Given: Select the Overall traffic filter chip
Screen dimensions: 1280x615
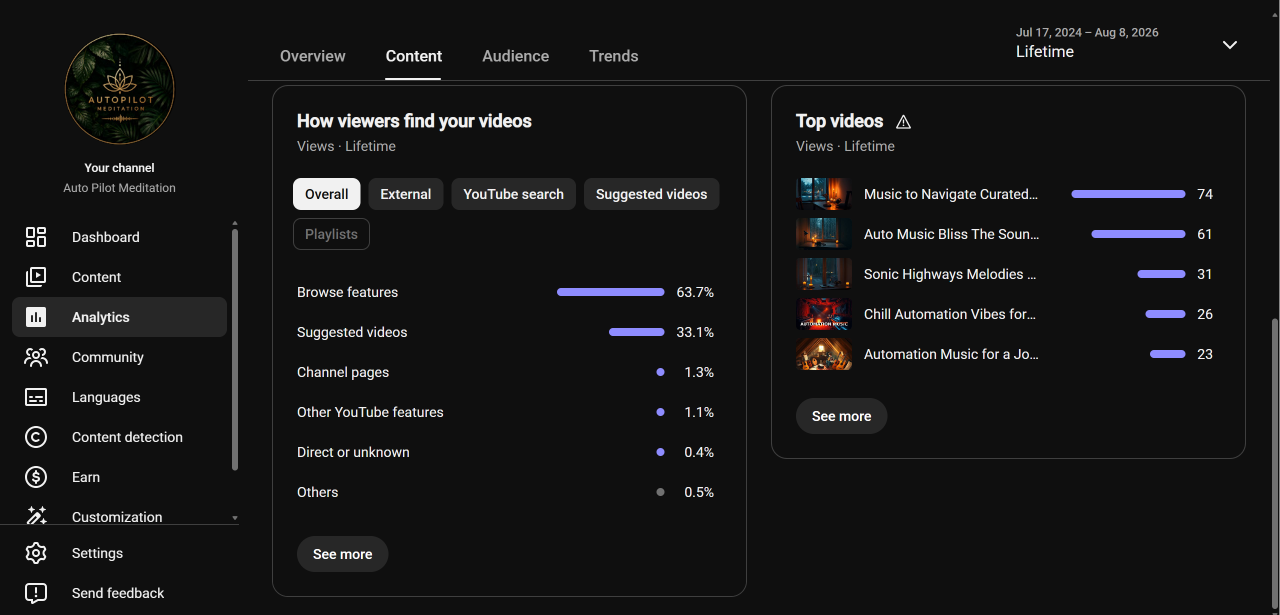Looking at the screenshot, I should click(x=327, y=194).
